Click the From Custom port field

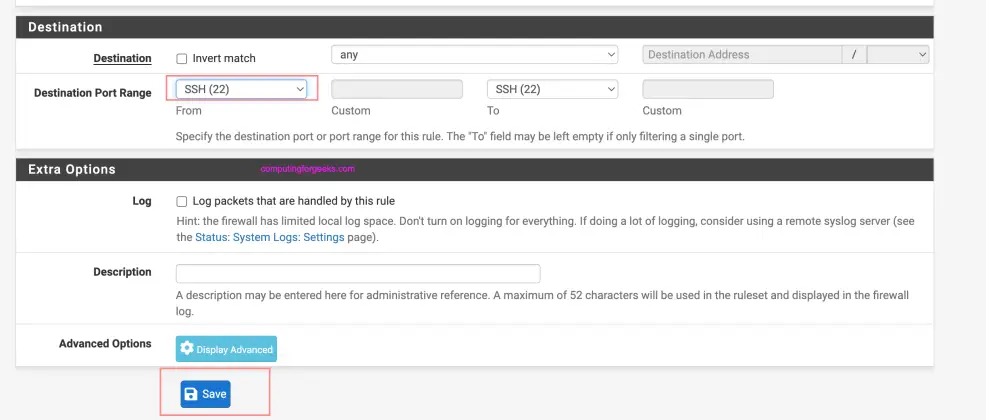pos(397,89)
